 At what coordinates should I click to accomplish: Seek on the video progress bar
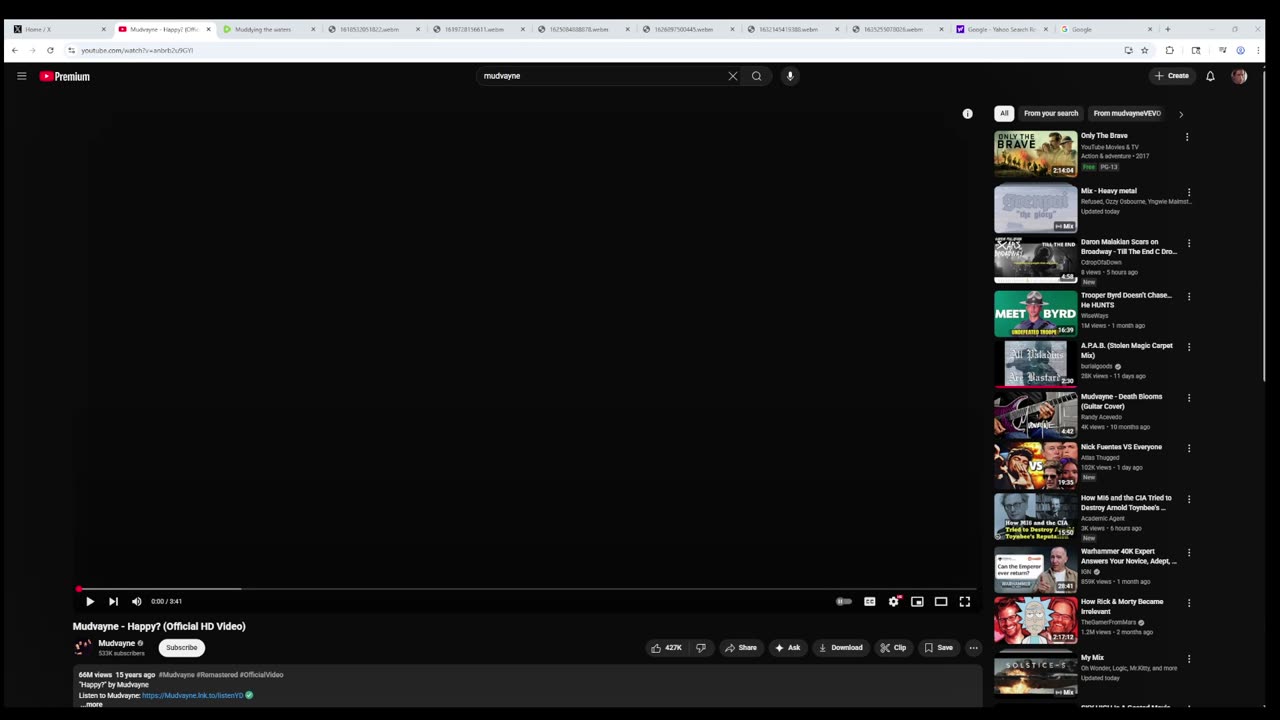[527, 589]
